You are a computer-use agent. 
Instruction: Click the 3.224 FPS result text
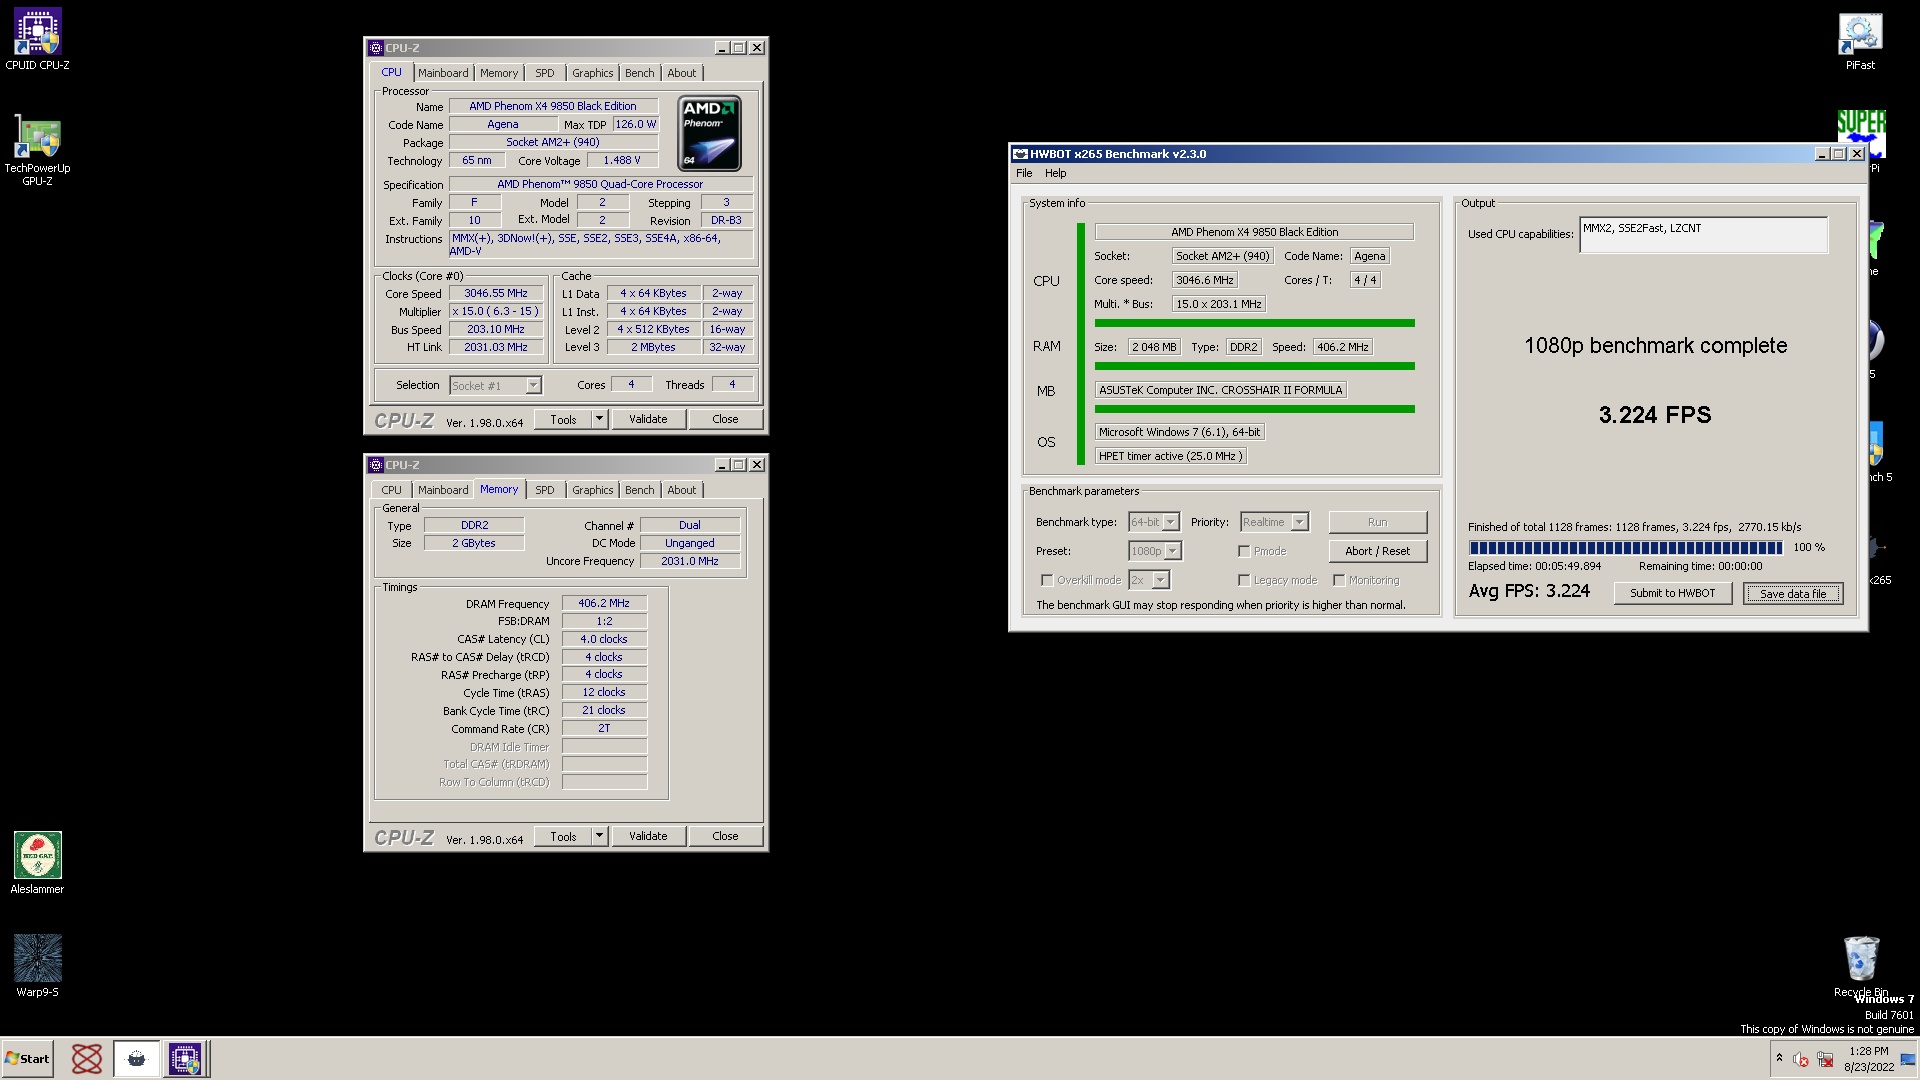tap(1655, 414)
